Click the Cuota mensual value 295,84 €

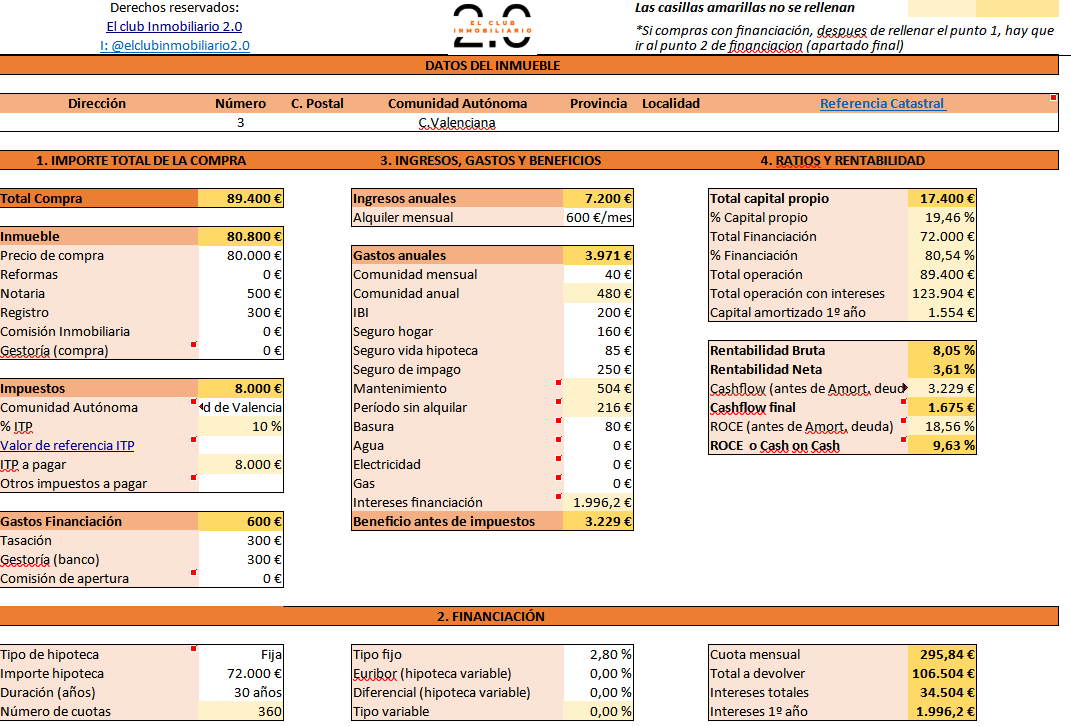942,655
